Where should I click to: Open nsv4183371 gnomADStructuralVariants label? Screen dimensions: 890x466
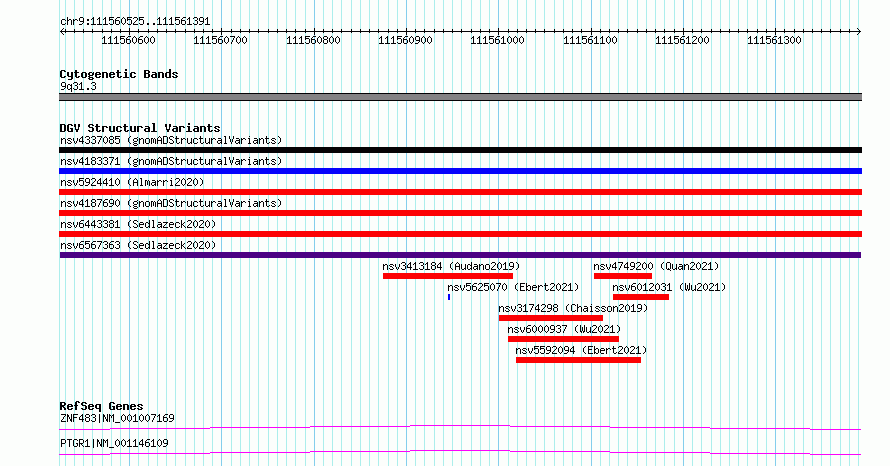pyautogui.click(x=171, y=161)
